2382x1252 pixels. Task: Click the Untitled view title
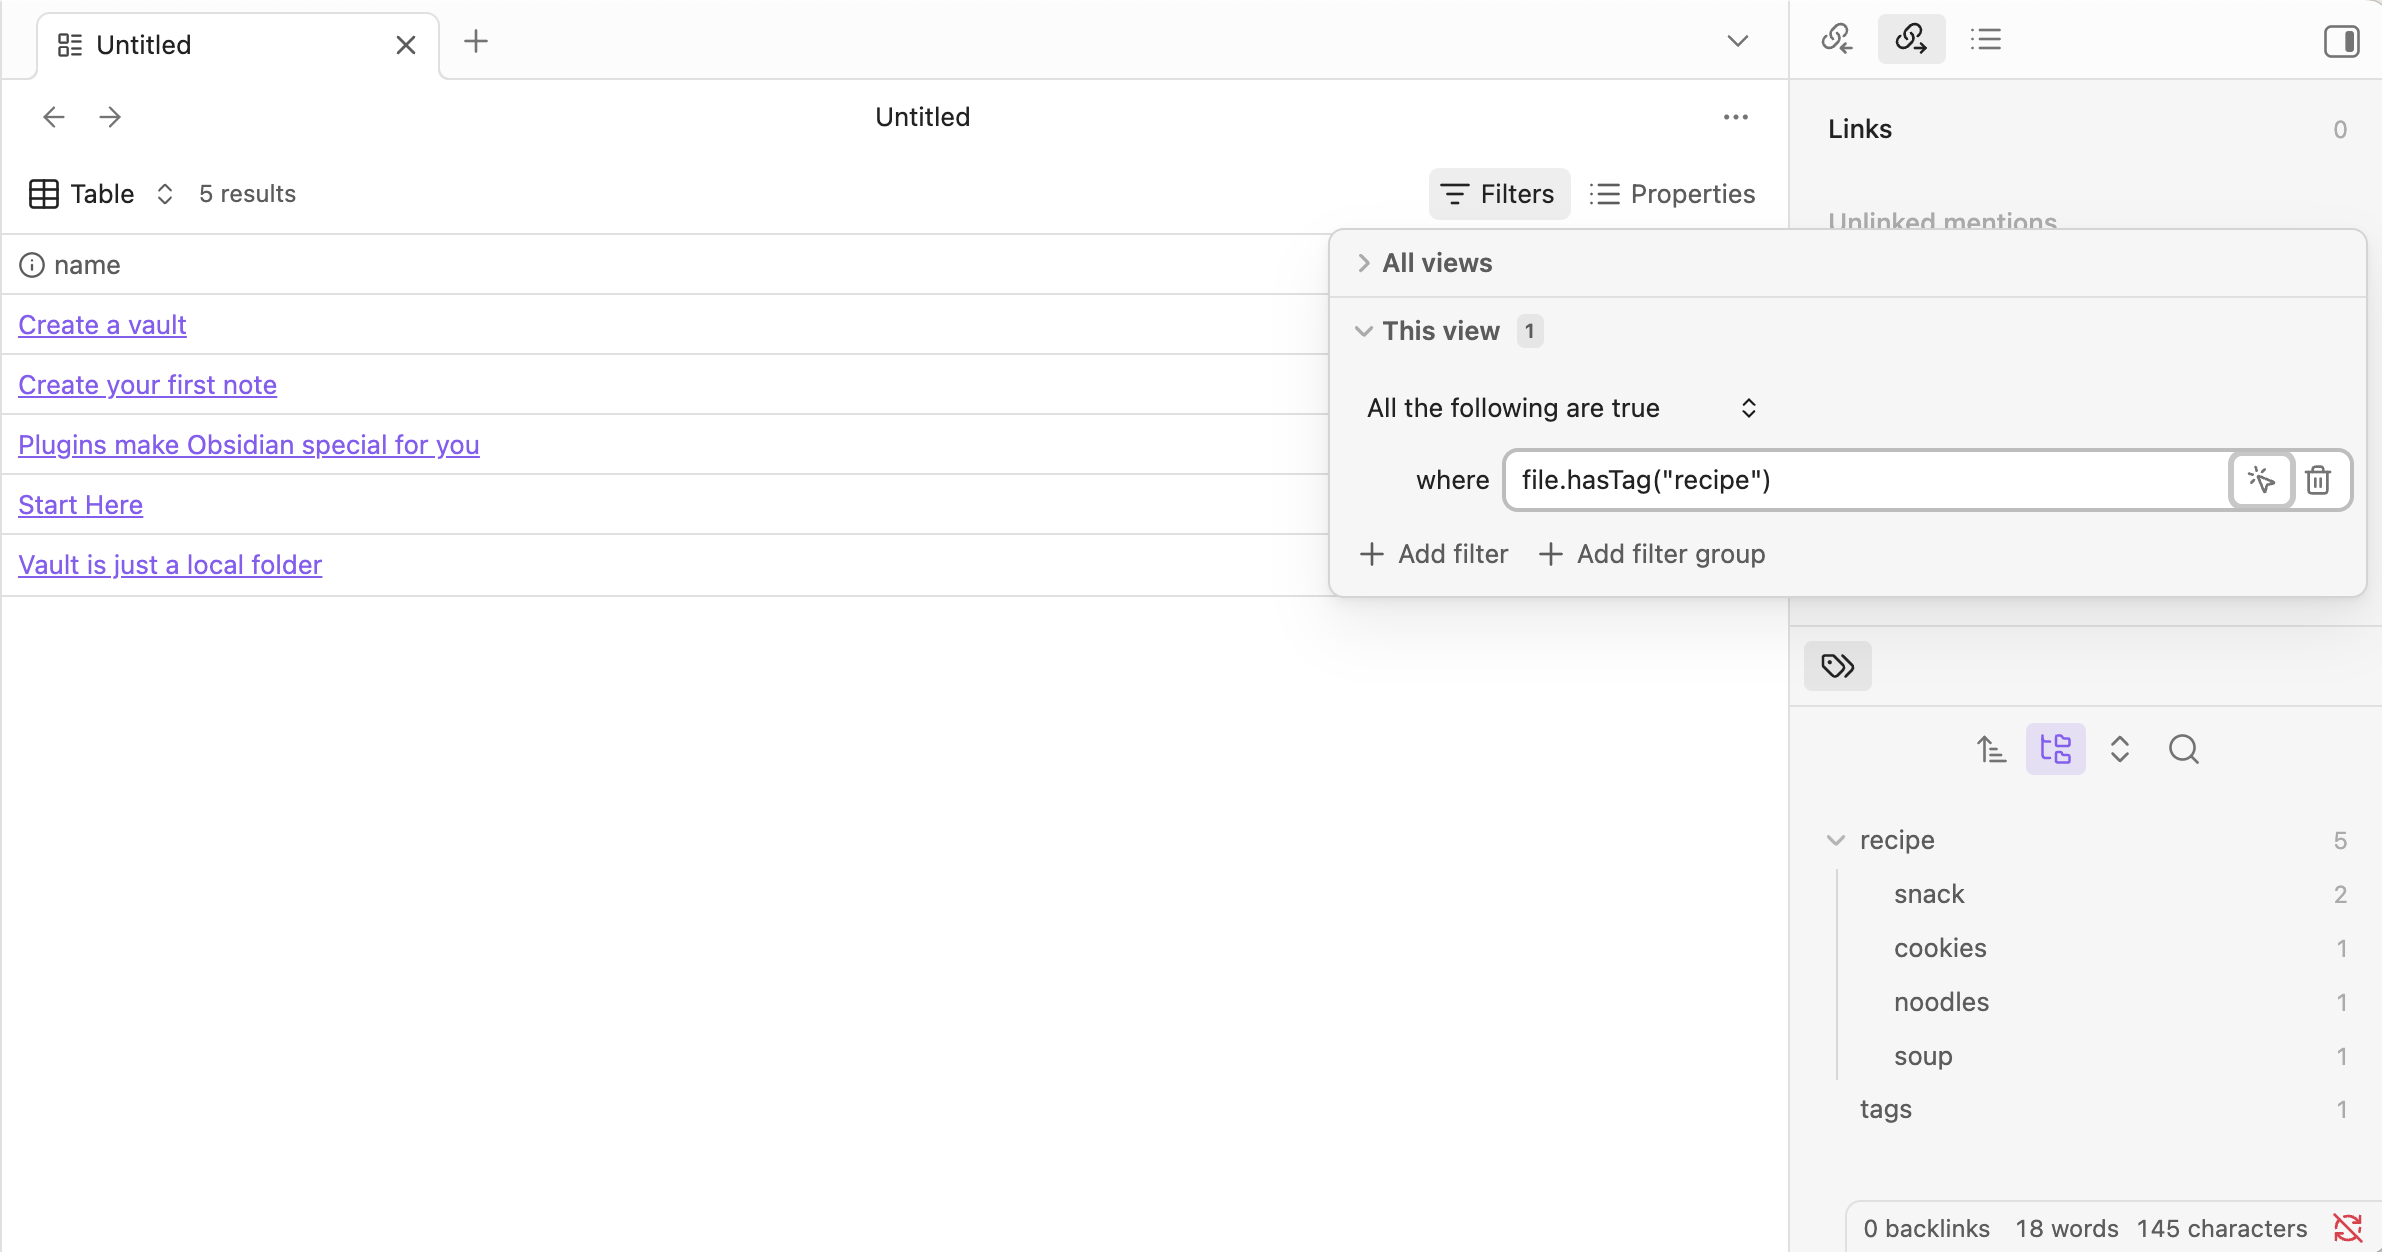click(x=922, y=117)
